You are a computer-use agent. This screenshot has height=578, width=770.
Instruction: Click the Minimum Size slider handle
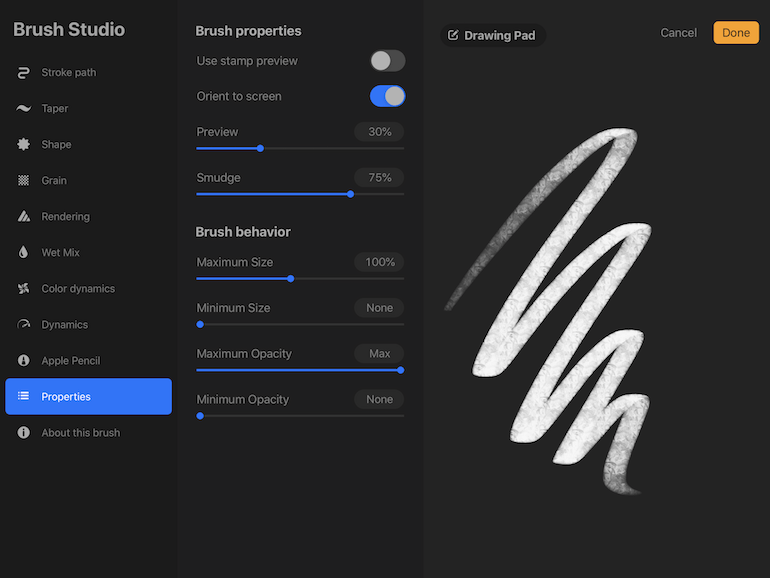pos(200,324)
